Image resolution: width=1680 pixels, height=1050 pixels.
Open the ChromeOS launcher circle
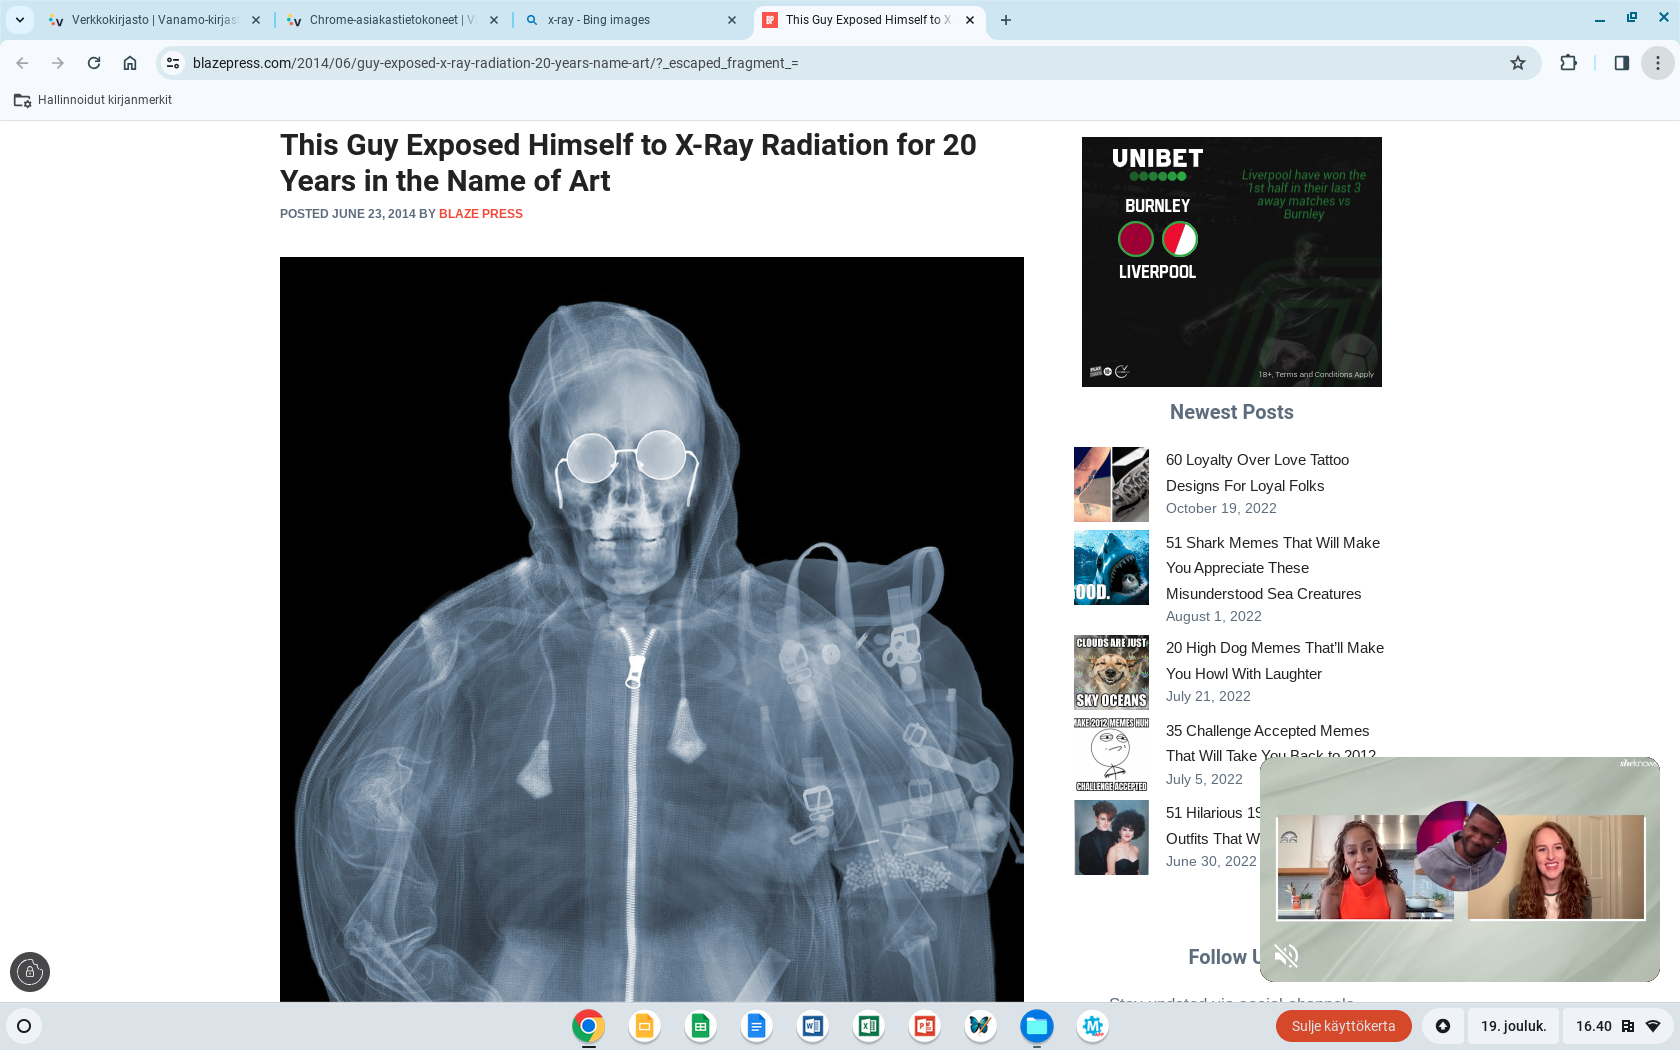pyautogui.click(x=24, y=1026)
